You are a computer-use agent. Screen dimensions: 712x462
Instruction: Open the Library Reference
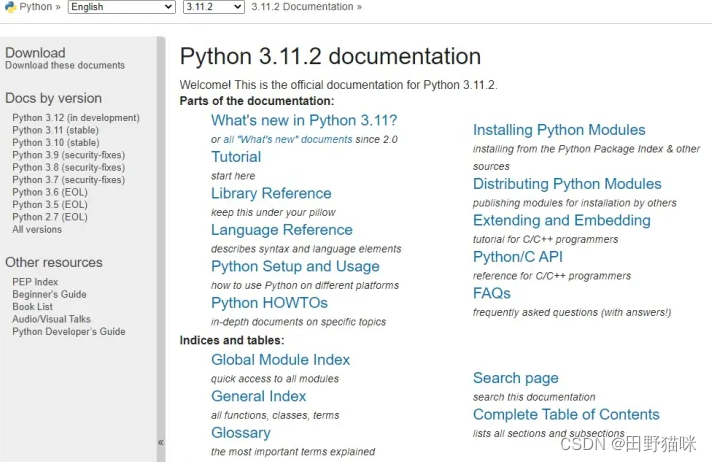pos(271,193)
